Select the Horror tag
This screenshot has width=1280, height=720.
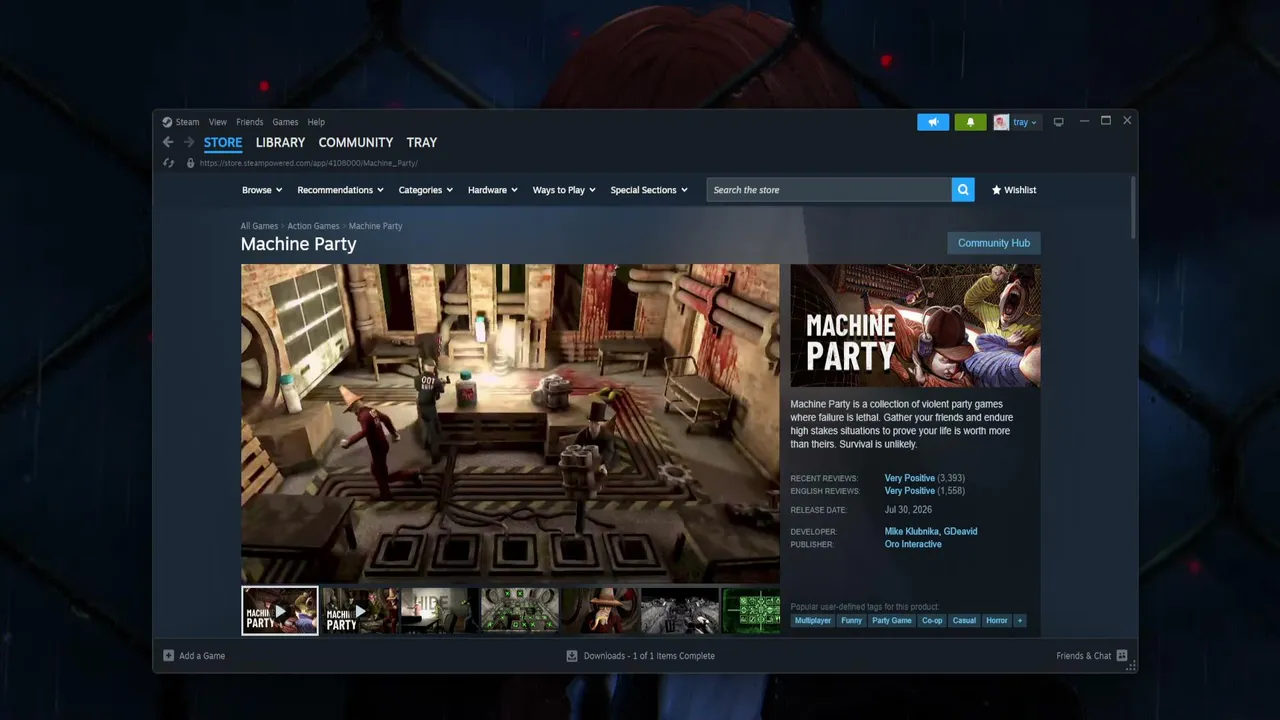997,621
